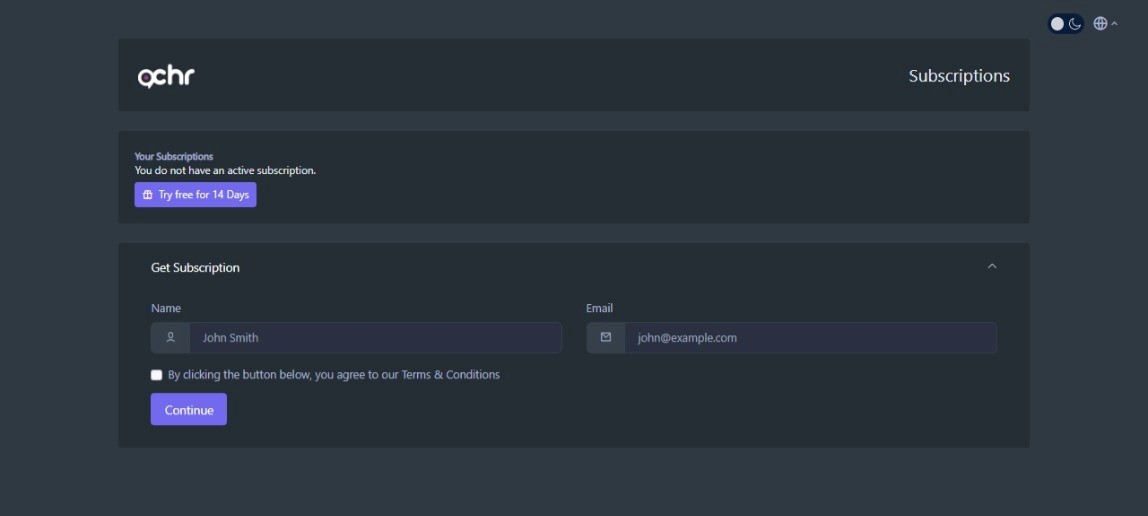The image size is (1148, 516).
Task: Open language dropdown via small chevron arrow
Action: [x=1114, y=24]
